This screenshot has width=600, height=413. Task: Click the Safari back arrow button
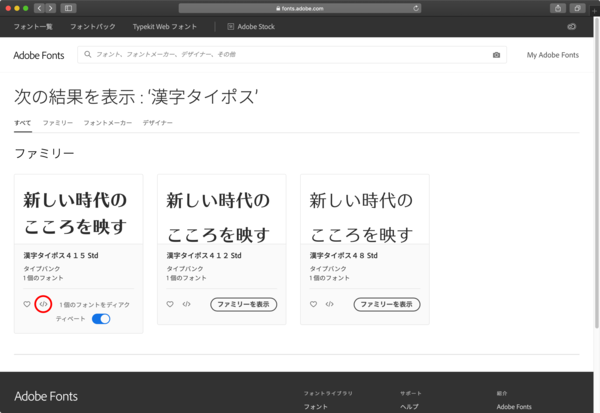tap(39, 8)
